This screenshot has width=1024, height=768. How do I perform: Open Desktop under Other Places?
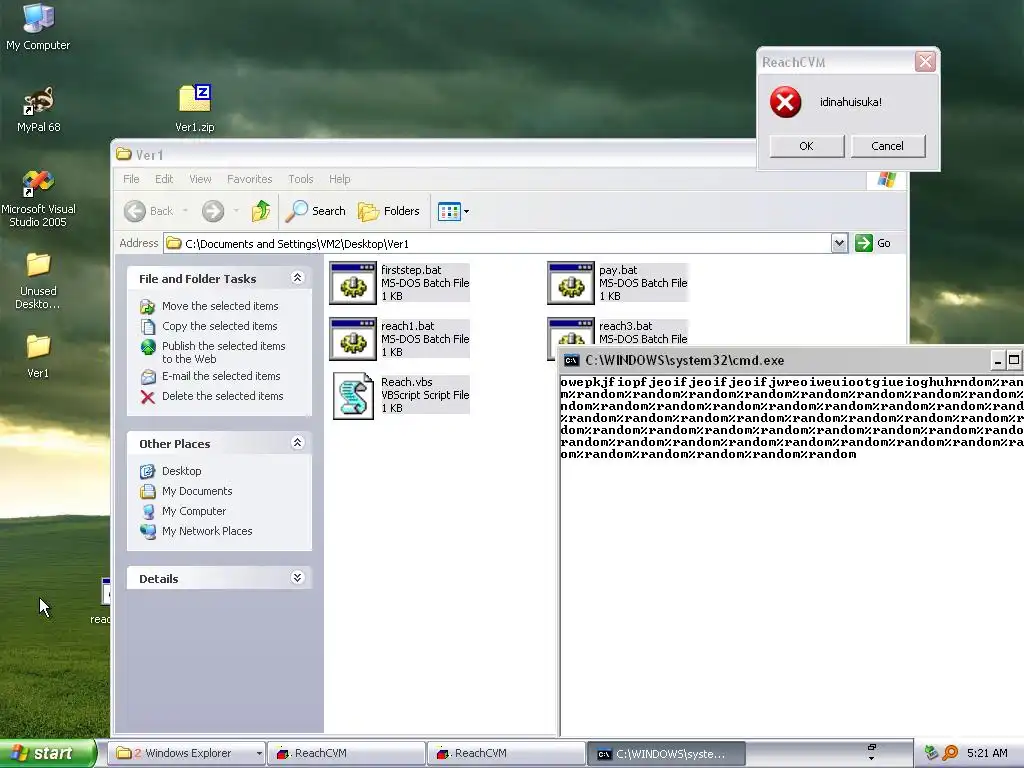(x=182, y=471)
